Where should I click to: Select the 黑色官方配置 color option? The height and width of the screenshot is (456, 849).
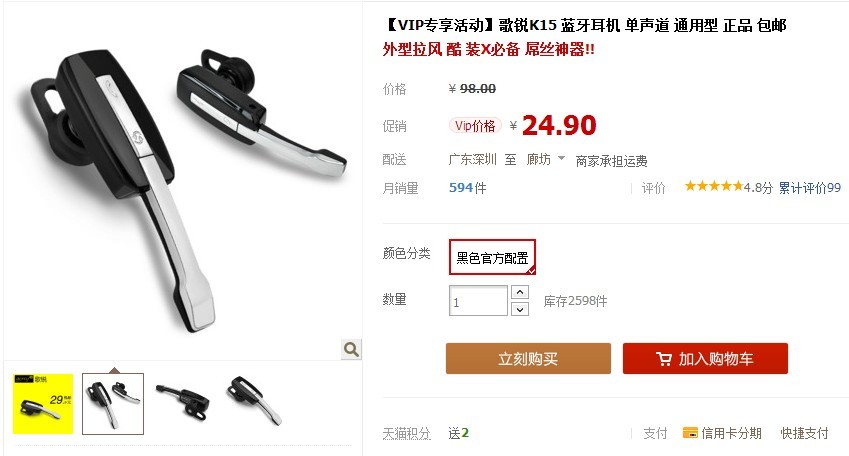492,257
